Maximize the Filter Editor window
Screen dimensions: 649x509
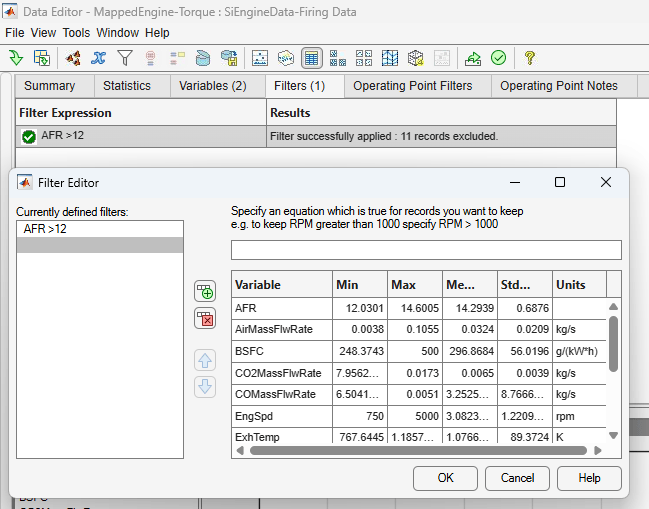point(560,182)
